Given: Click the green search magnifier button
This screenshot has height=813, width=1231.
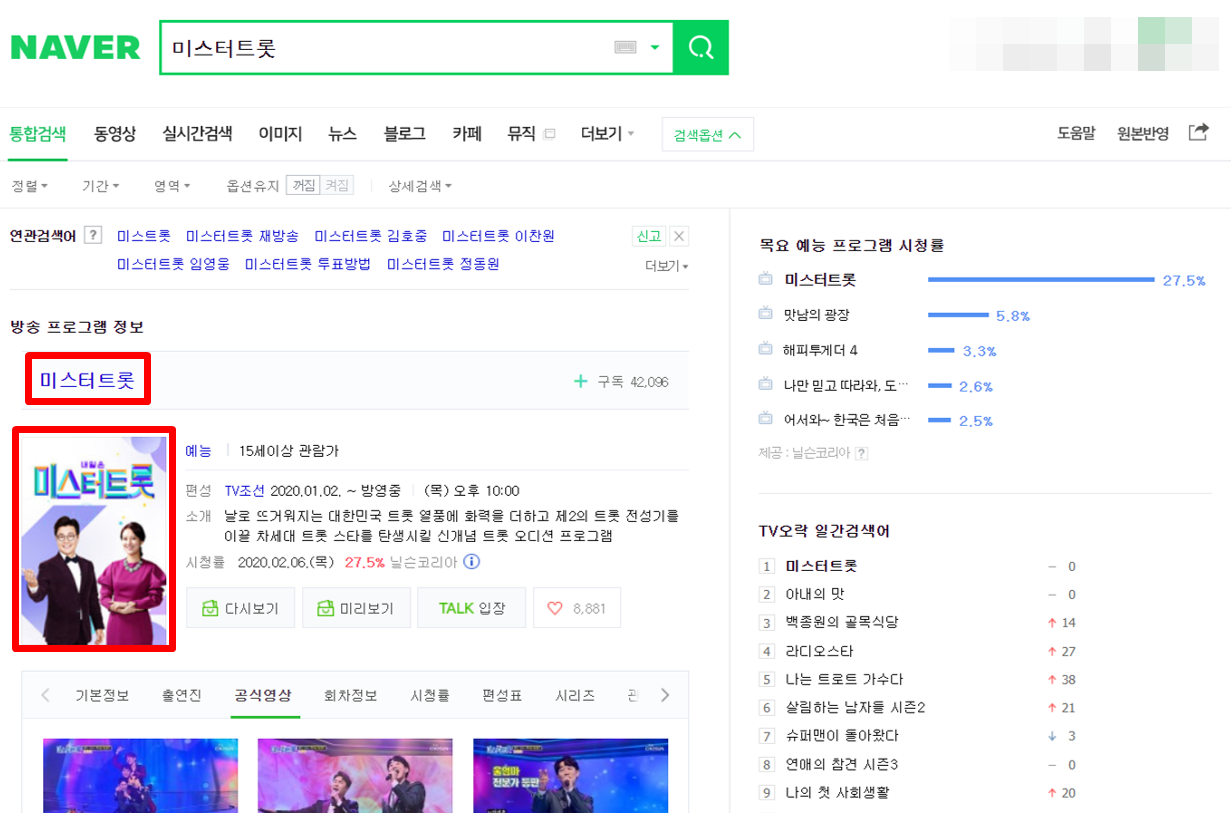Looking at the screenshot, I should pos(701,47).
